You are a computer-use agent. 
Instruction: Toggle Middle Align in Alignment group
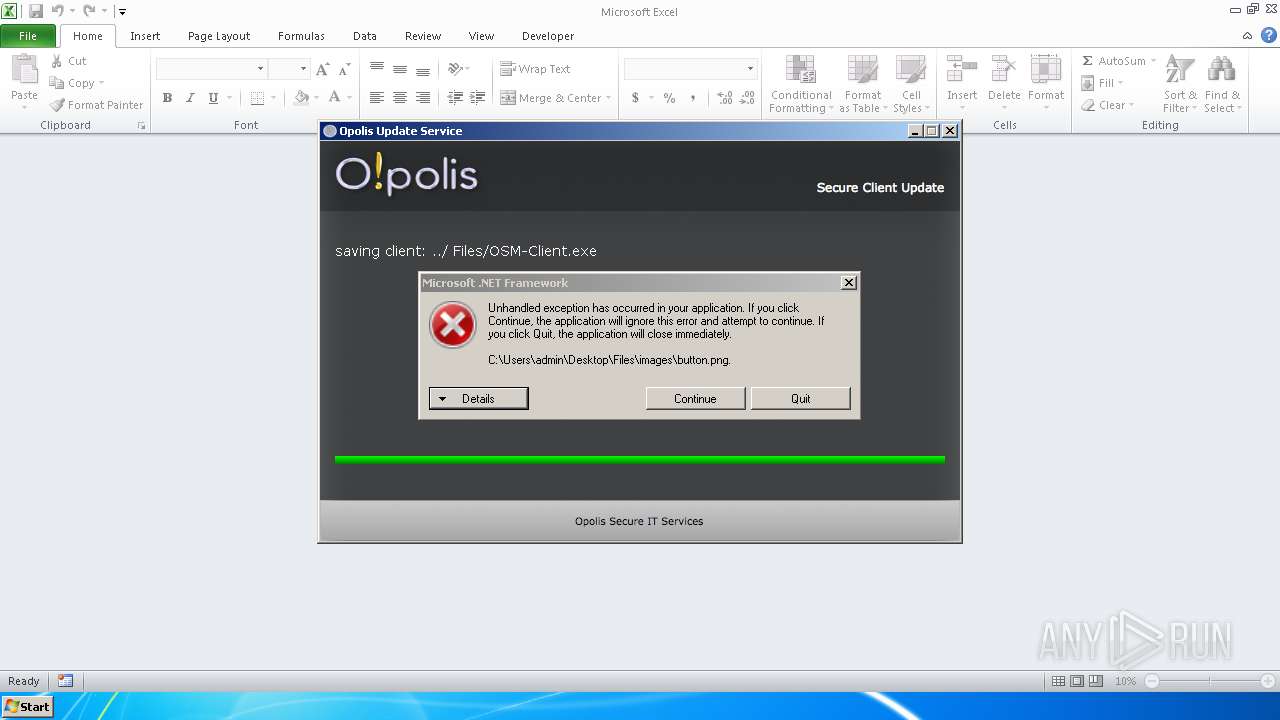(x=400, y=69)
